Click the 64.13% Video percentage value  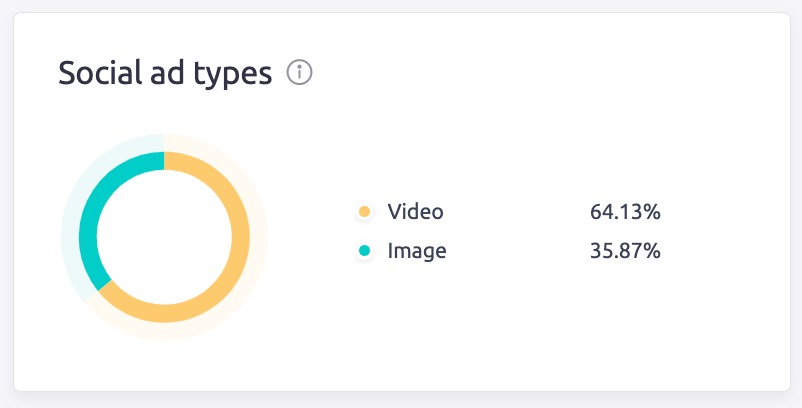tap(625, 212)
